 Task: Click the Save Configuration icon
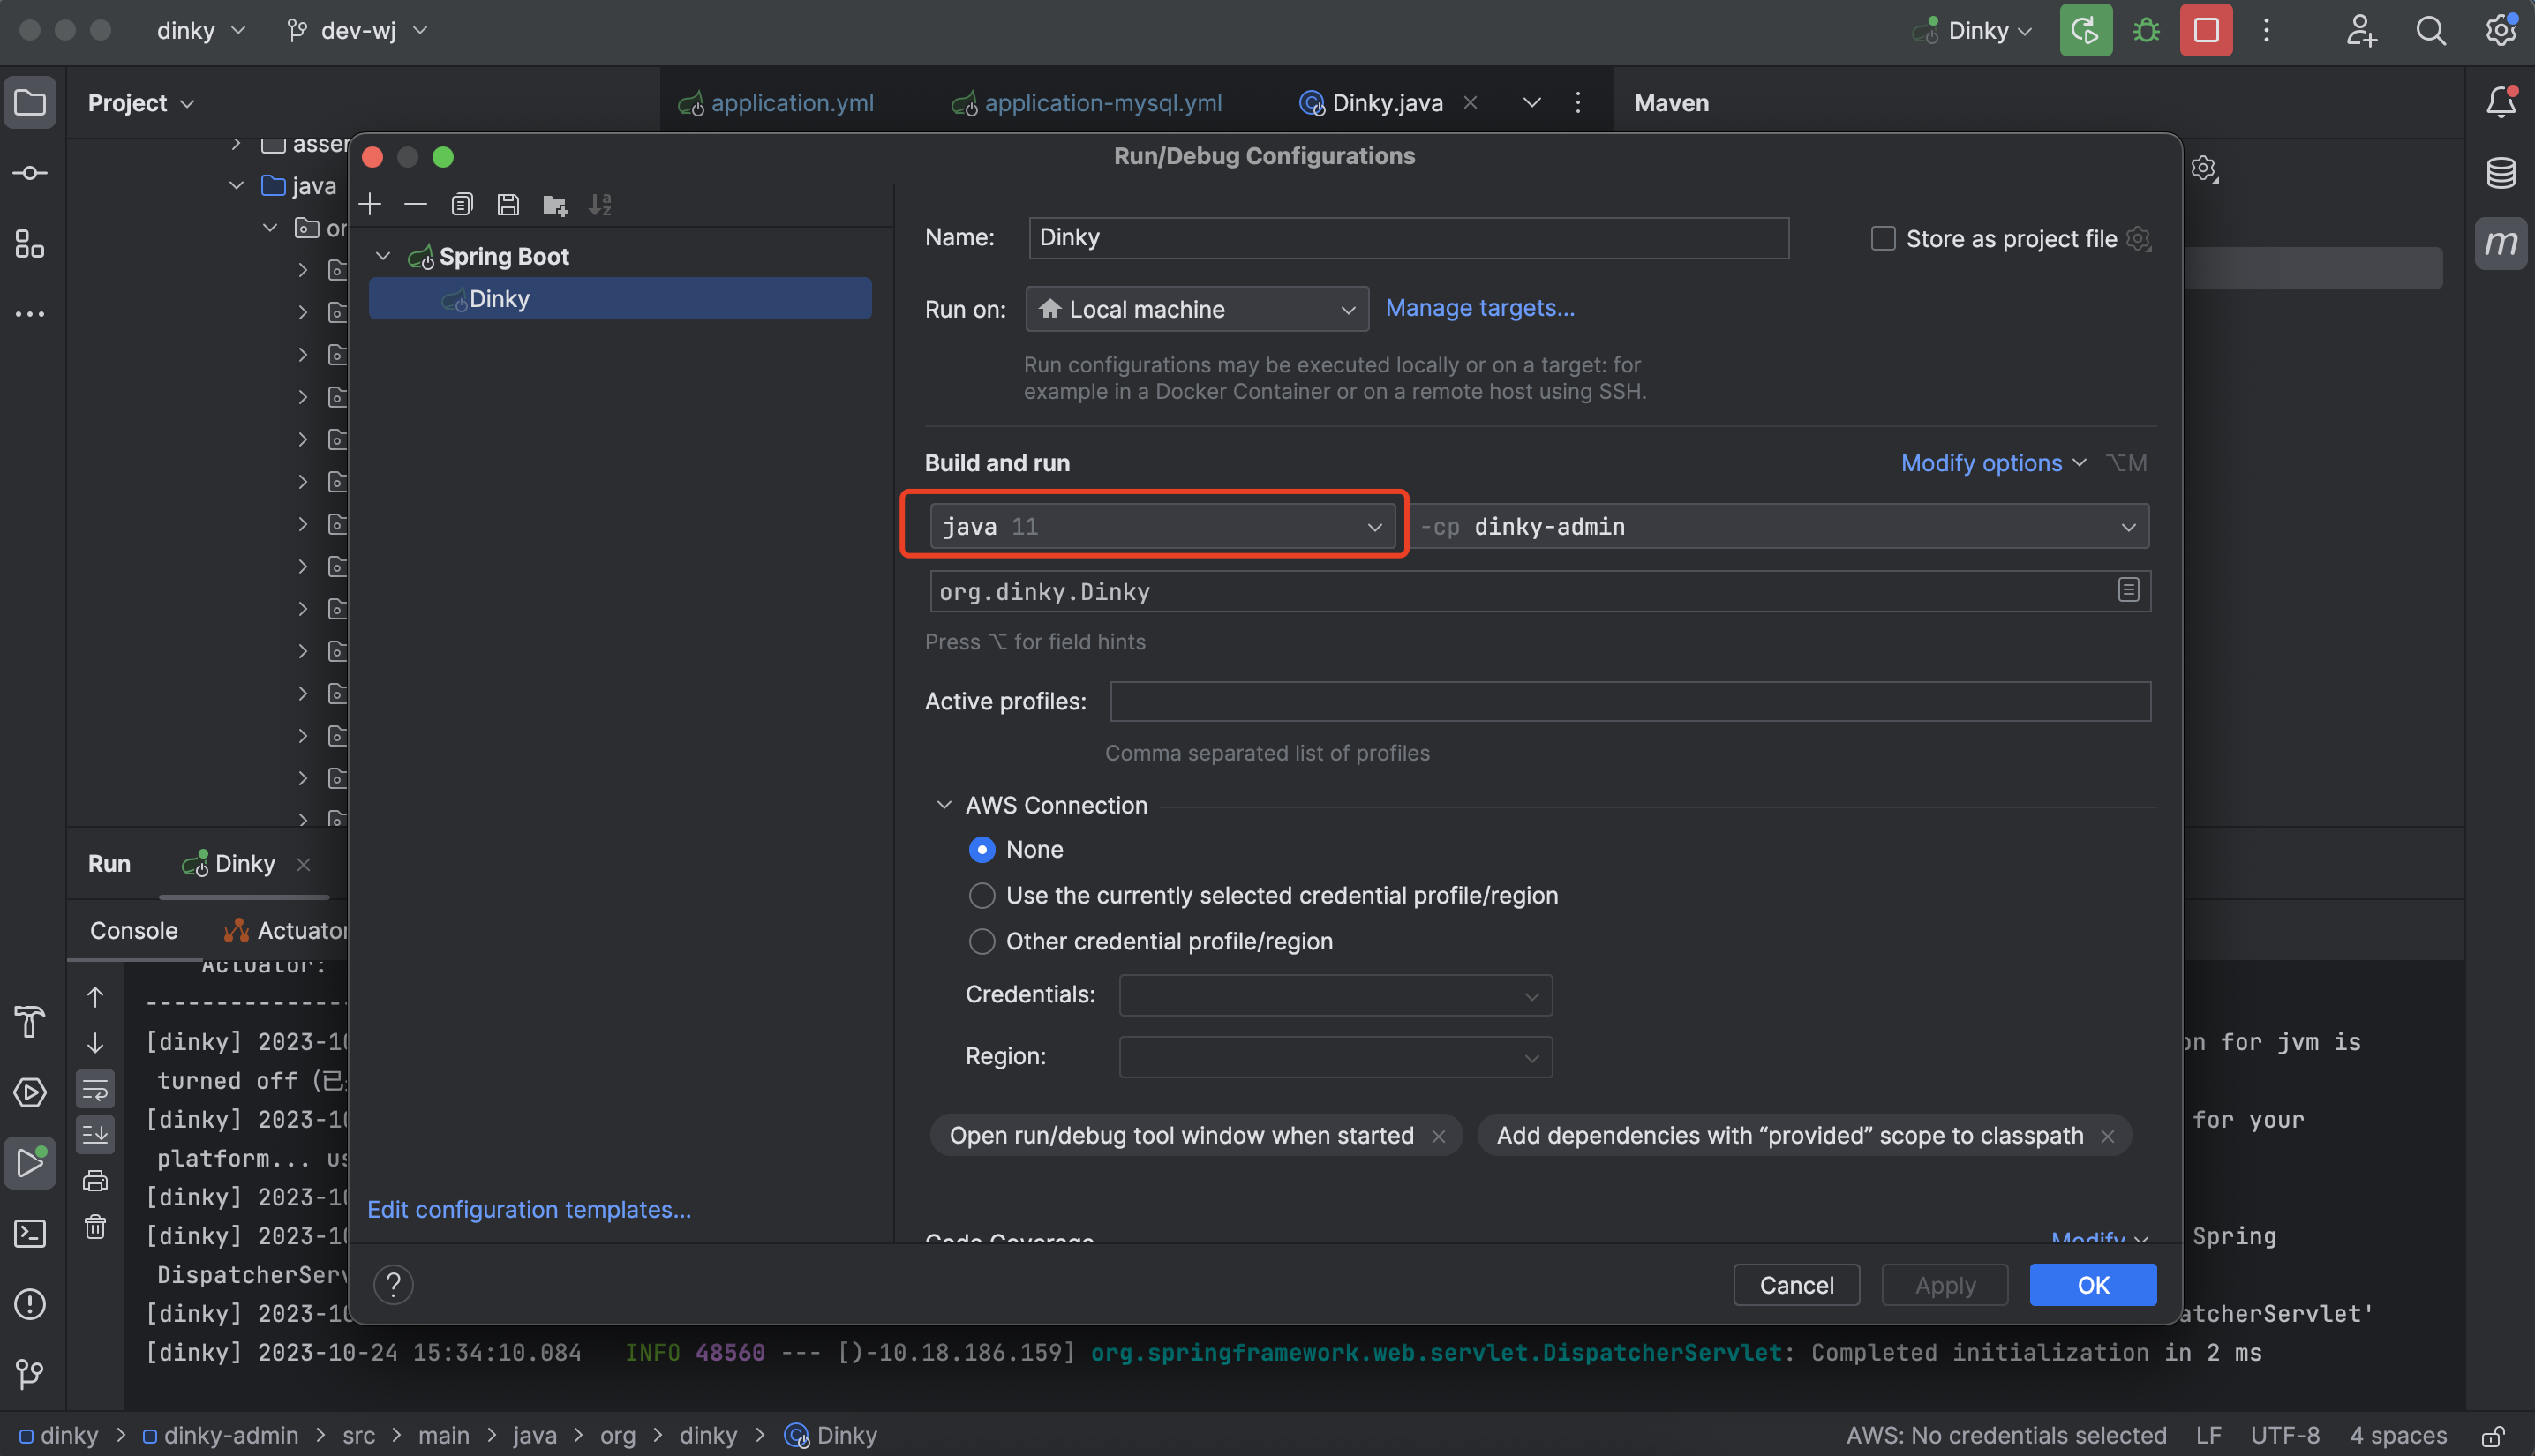click(x=508, y=205)
